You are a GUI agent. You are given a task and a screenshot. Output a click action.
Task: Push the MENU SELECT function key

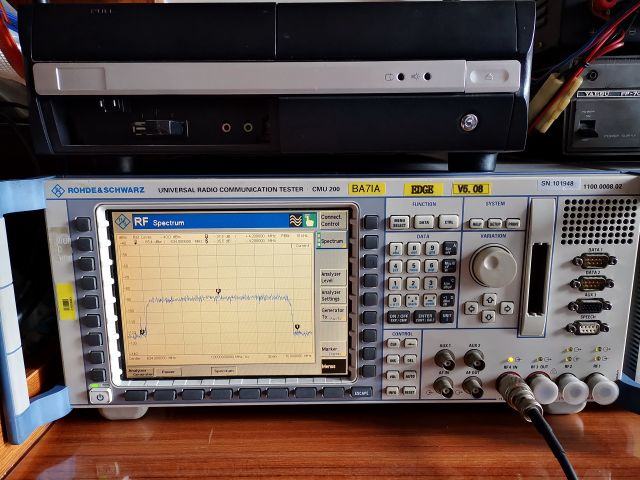[399, 222]
